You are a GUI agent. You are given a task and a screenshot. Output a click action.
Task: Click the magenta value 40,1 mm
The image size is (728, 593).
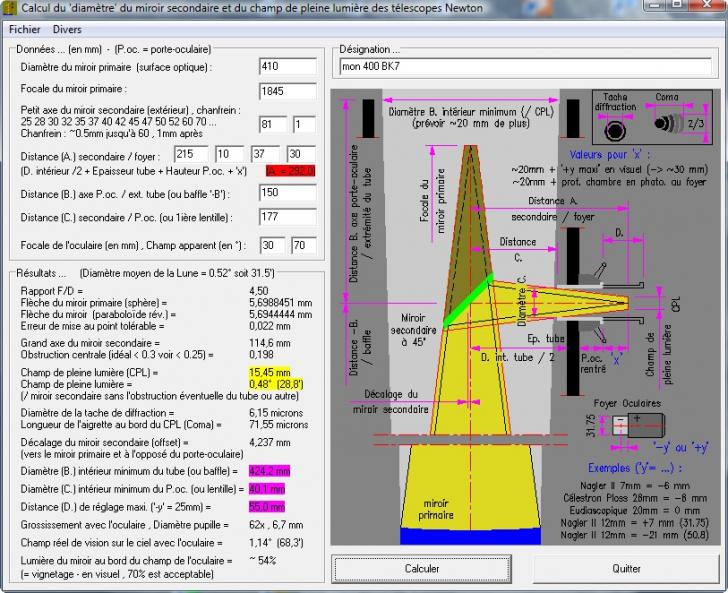tap(267, 489)
